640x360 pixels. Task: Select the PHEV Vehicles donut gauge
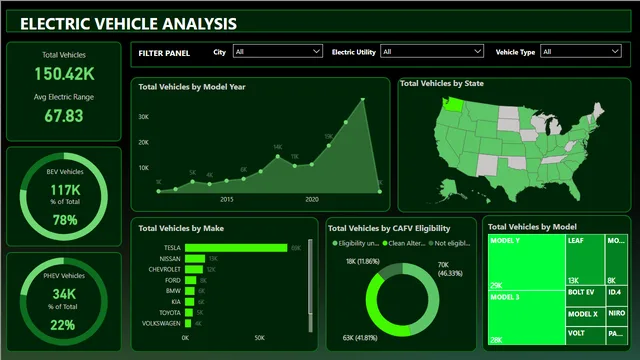[64, 301]
